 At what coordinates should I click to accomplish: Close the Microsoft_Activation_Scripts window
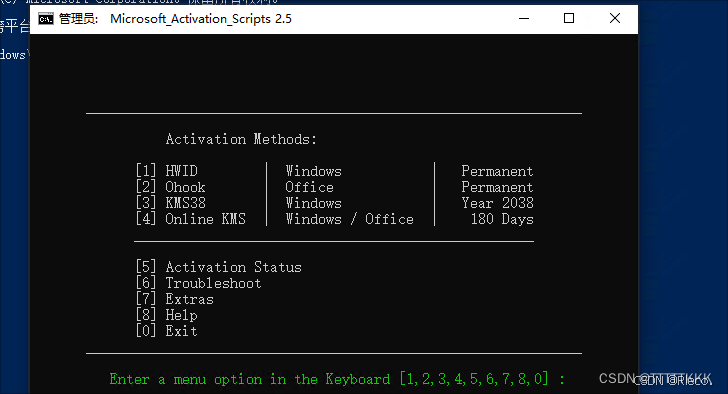pyautogui.click(x=615, y=19)
